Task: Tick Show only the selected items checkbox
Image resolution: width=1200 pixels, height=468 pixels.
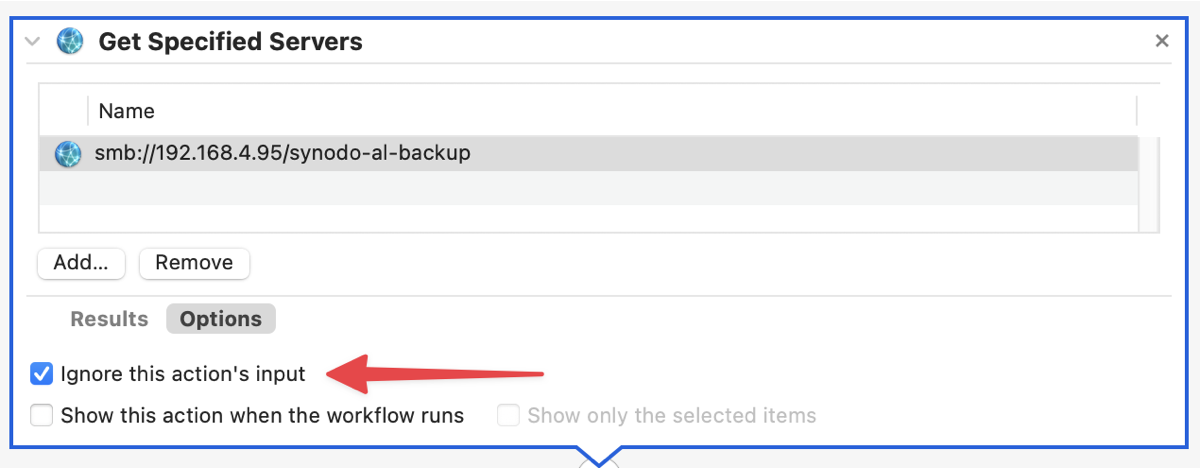Action: tap(508, 415)
